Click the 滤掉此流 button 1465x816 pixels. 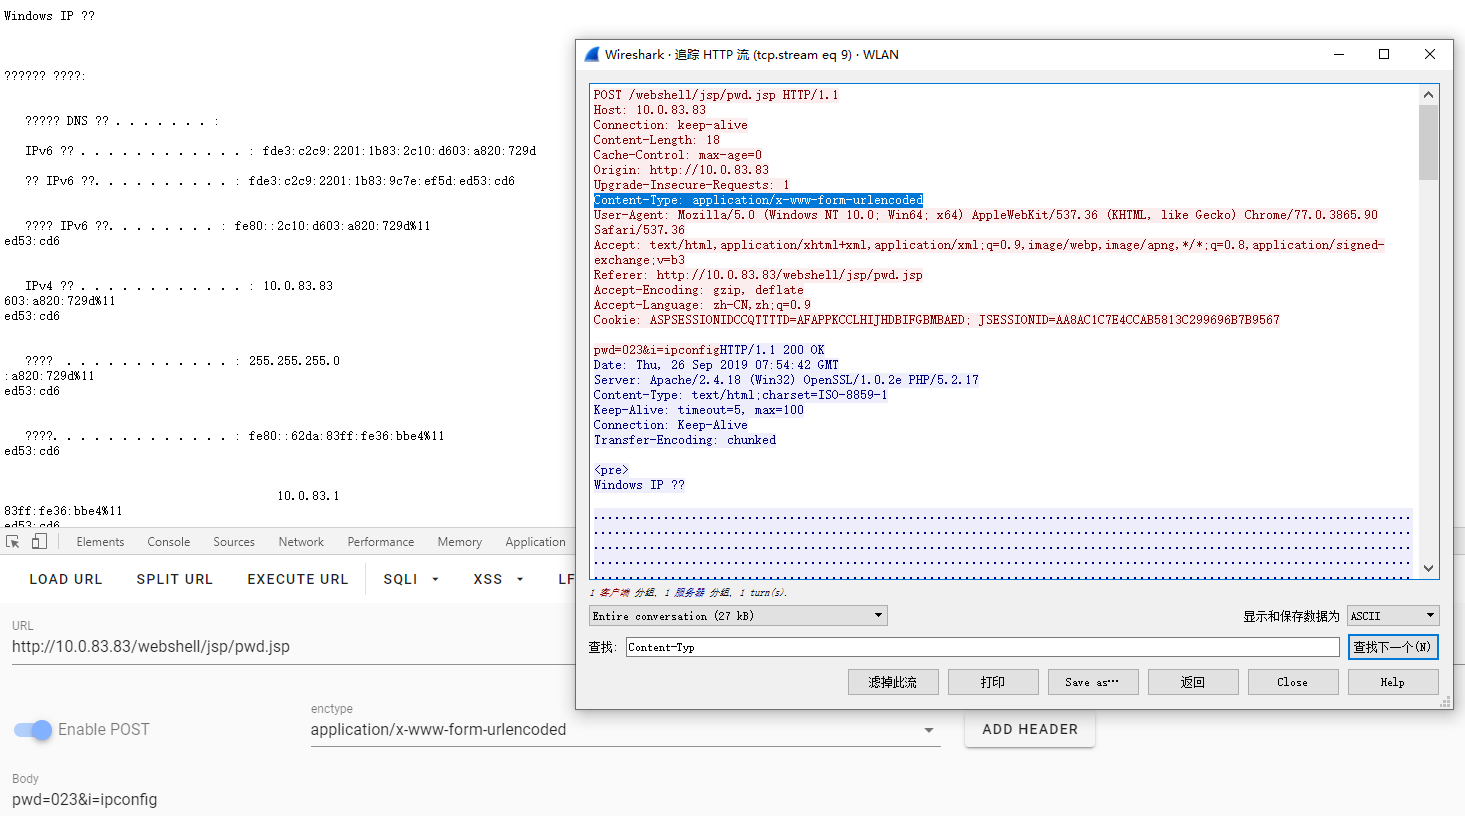coord(893,682)
